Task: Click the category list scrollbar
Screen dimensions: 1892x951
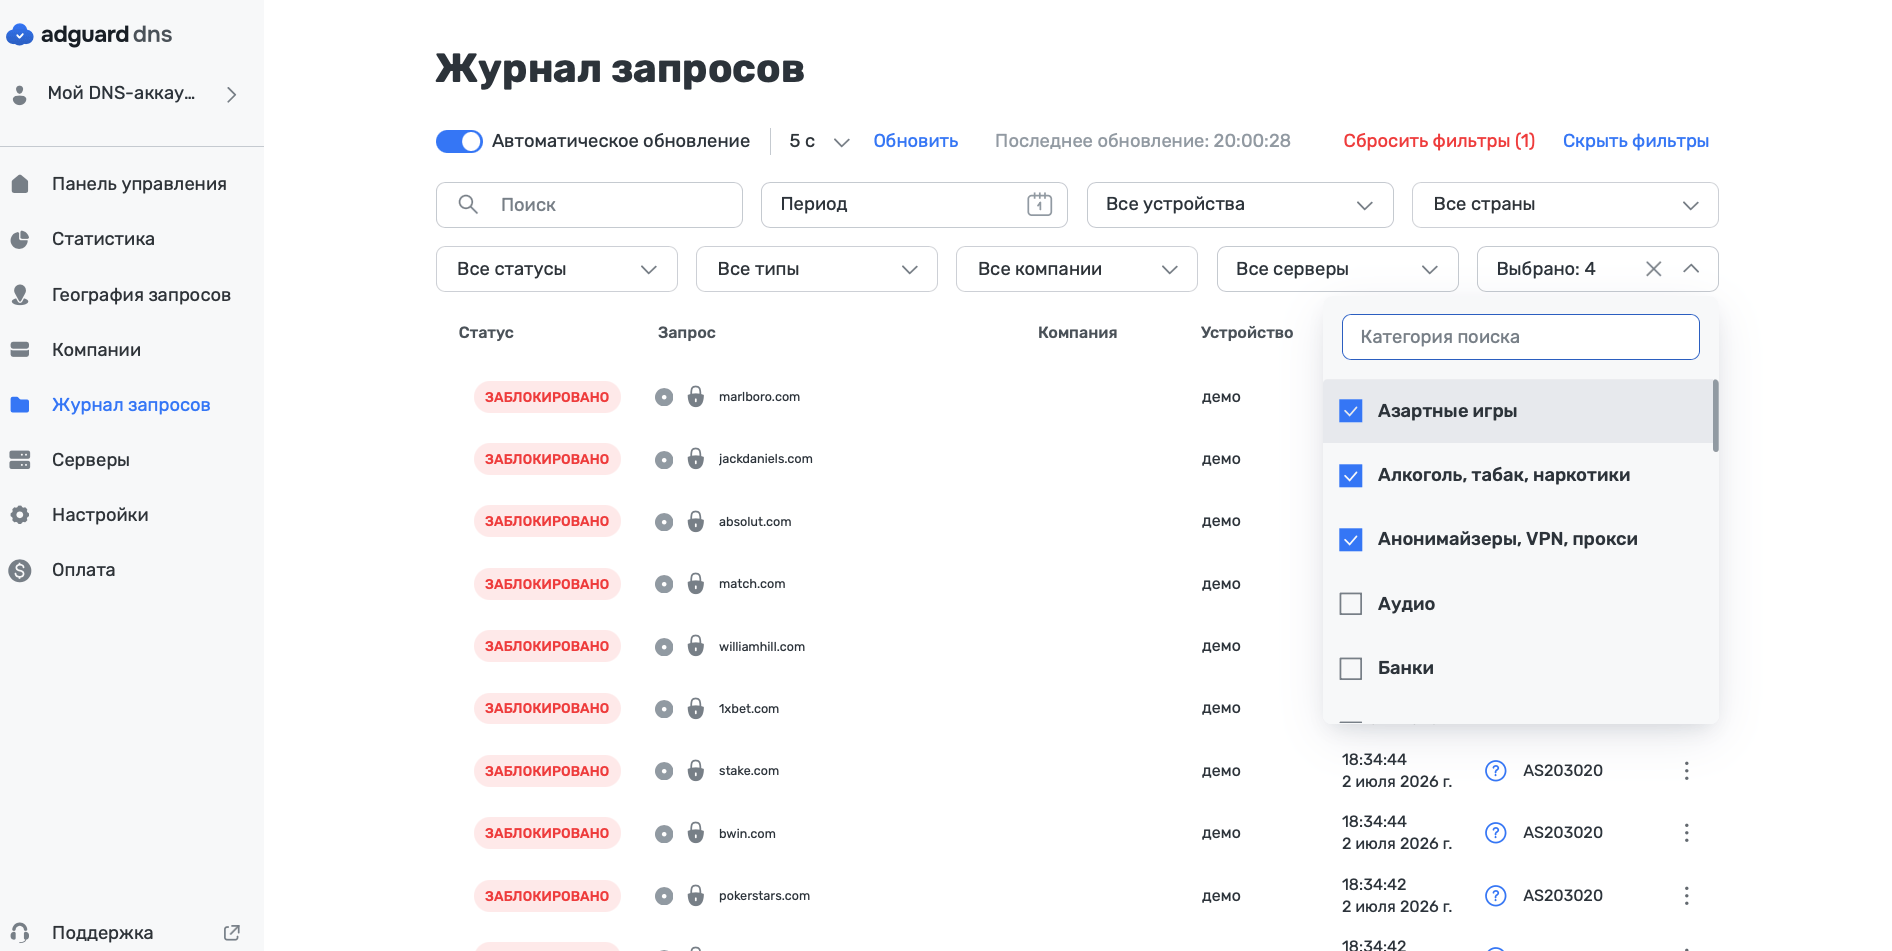Action: pos(1715,416)
